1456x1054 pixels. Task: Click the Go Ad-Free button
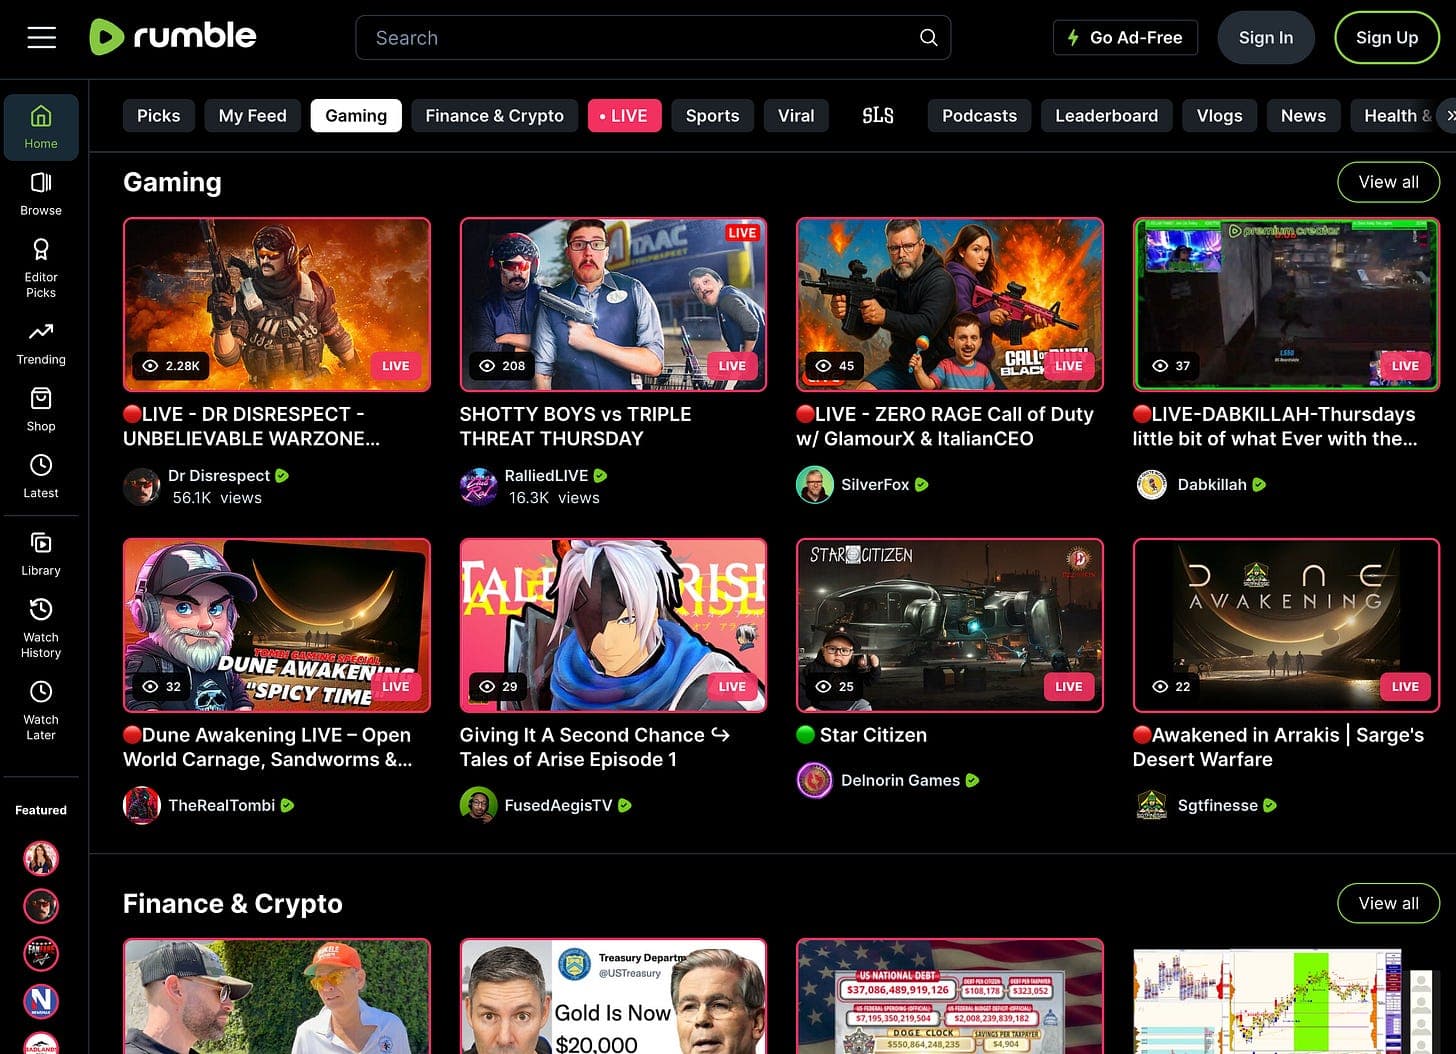pos(1126,38)
